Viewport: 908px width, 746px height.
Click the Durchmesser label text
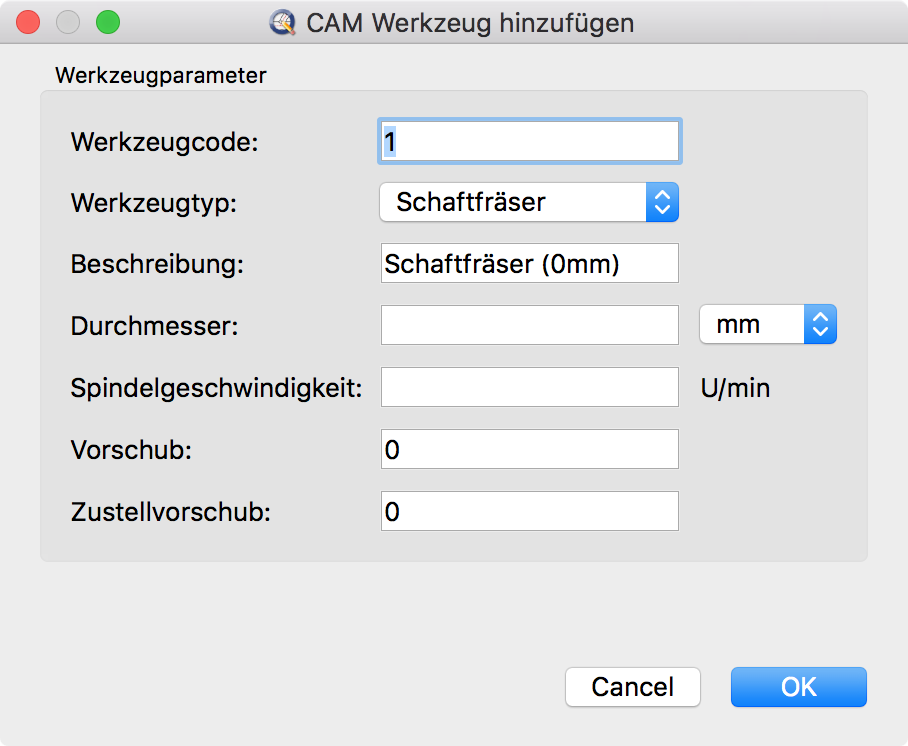154,326
